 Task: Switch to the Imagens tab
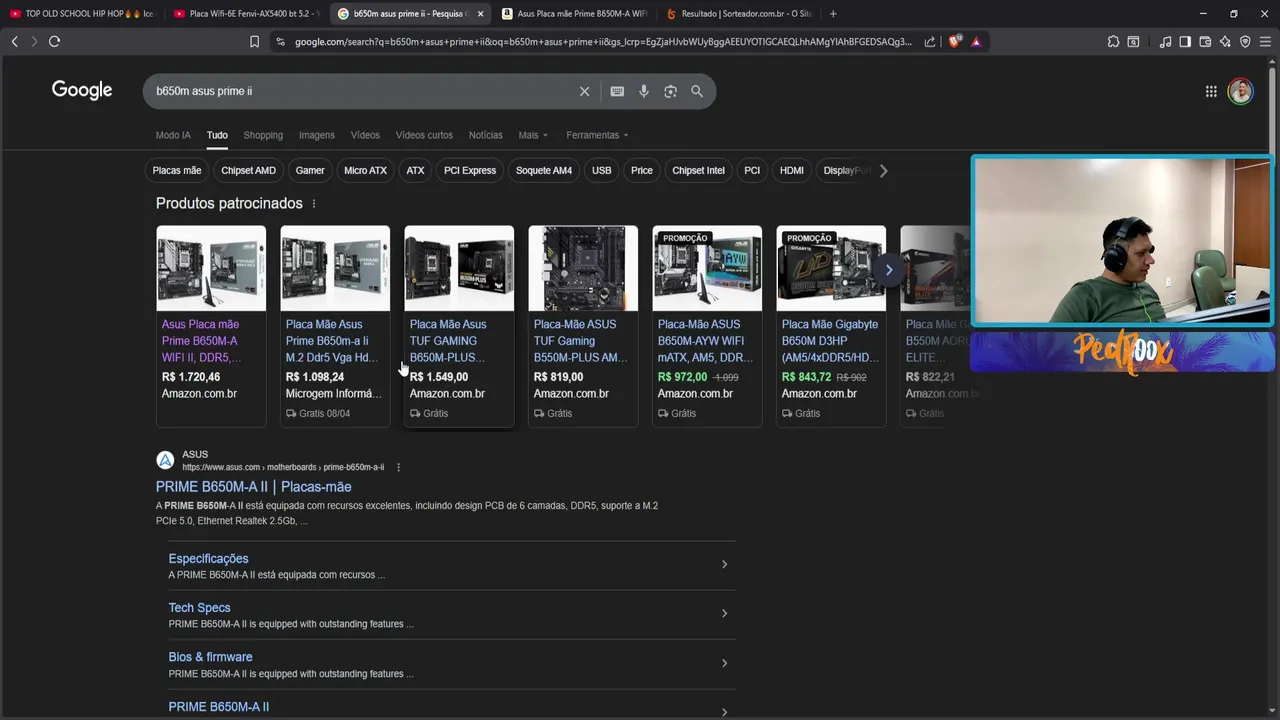[x=317, y=135]
